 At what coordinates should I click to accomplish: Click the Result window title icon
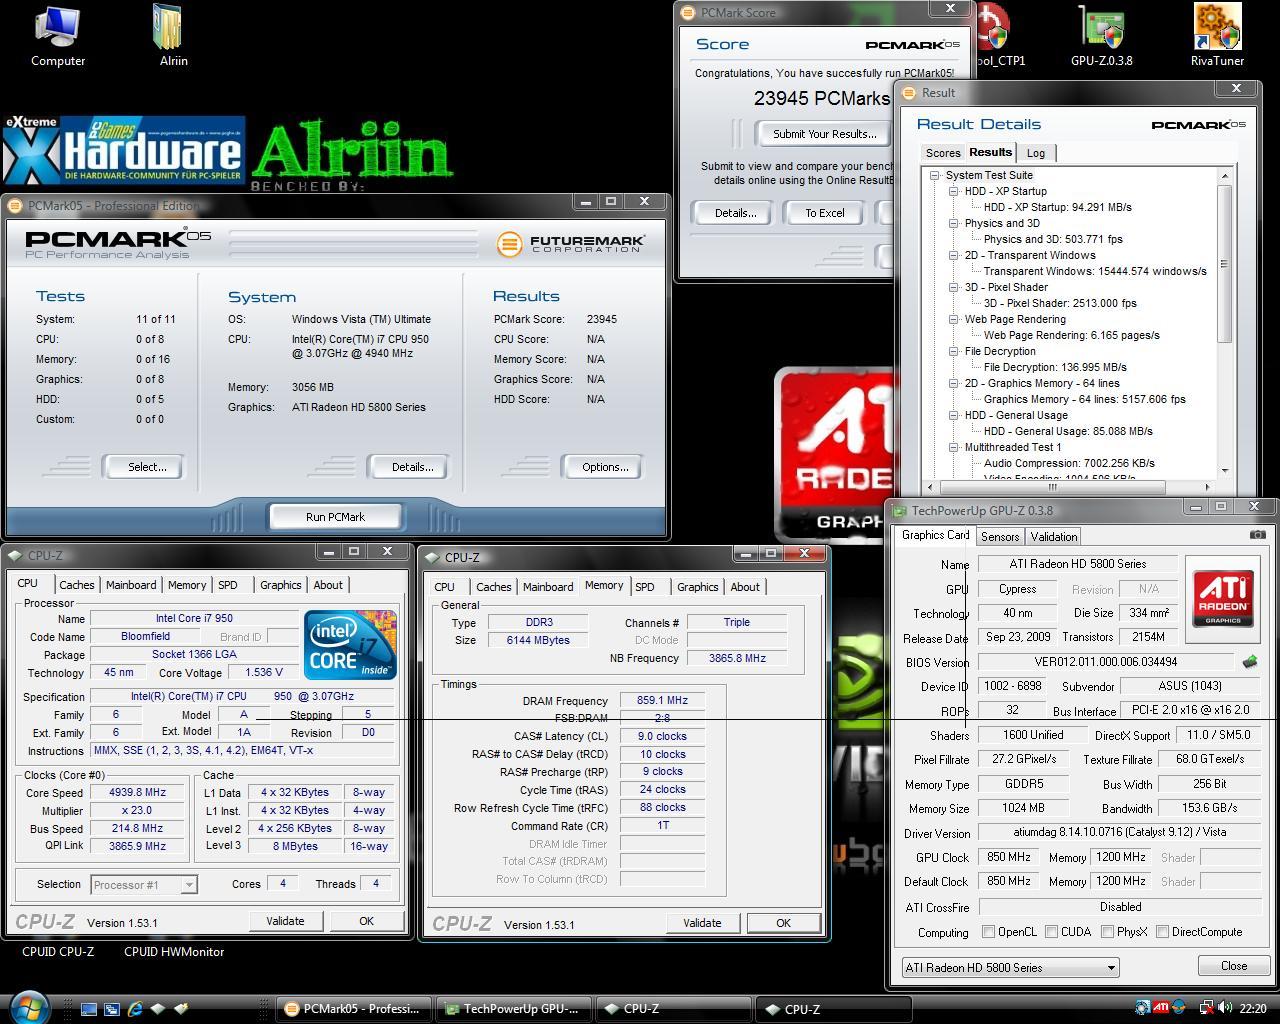tap(909, 93)
